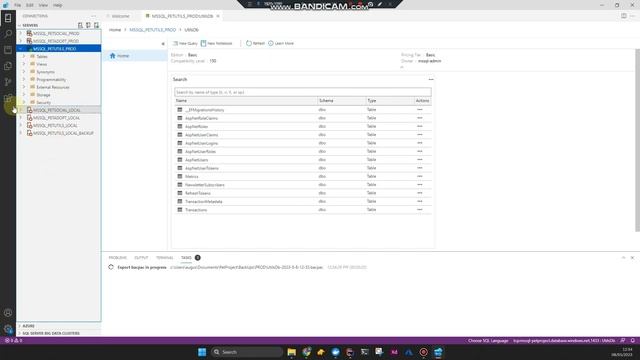Expand SQL Server Big Data Clusters section
Screen dimensions: 640x360
click(x=19, y=333)
